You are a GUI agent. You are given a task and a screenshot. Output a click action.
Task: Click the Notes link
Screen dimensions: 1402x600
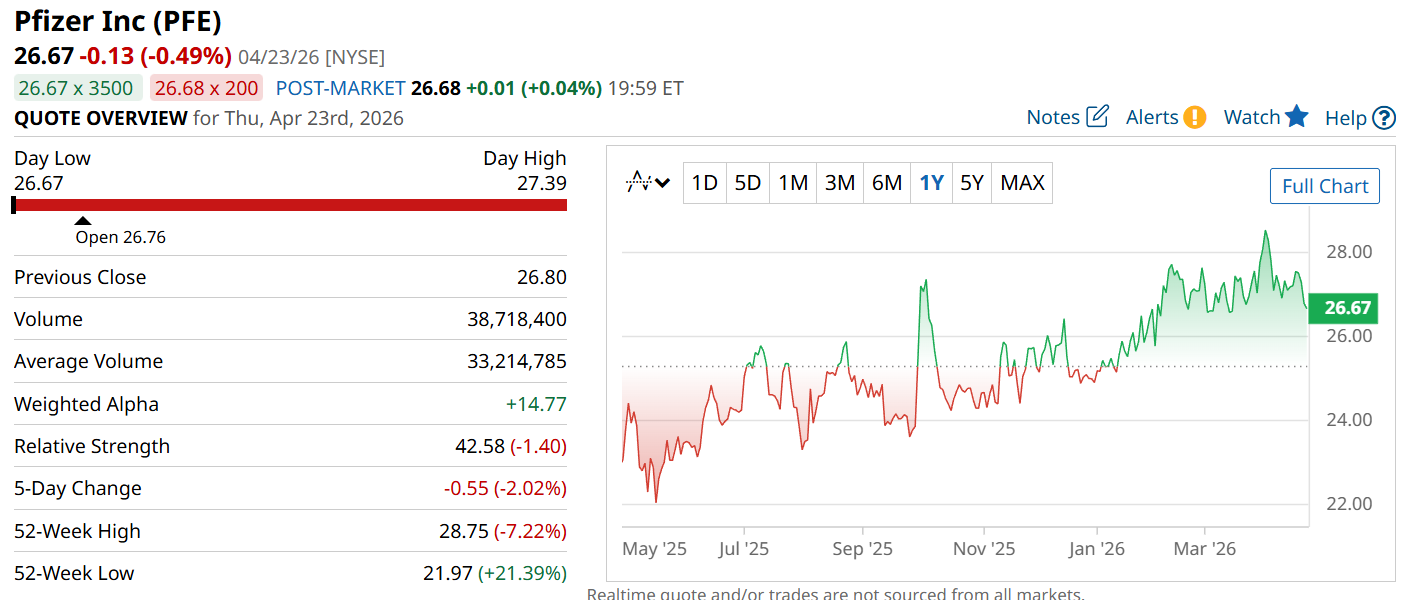[x=1053, y=117]
